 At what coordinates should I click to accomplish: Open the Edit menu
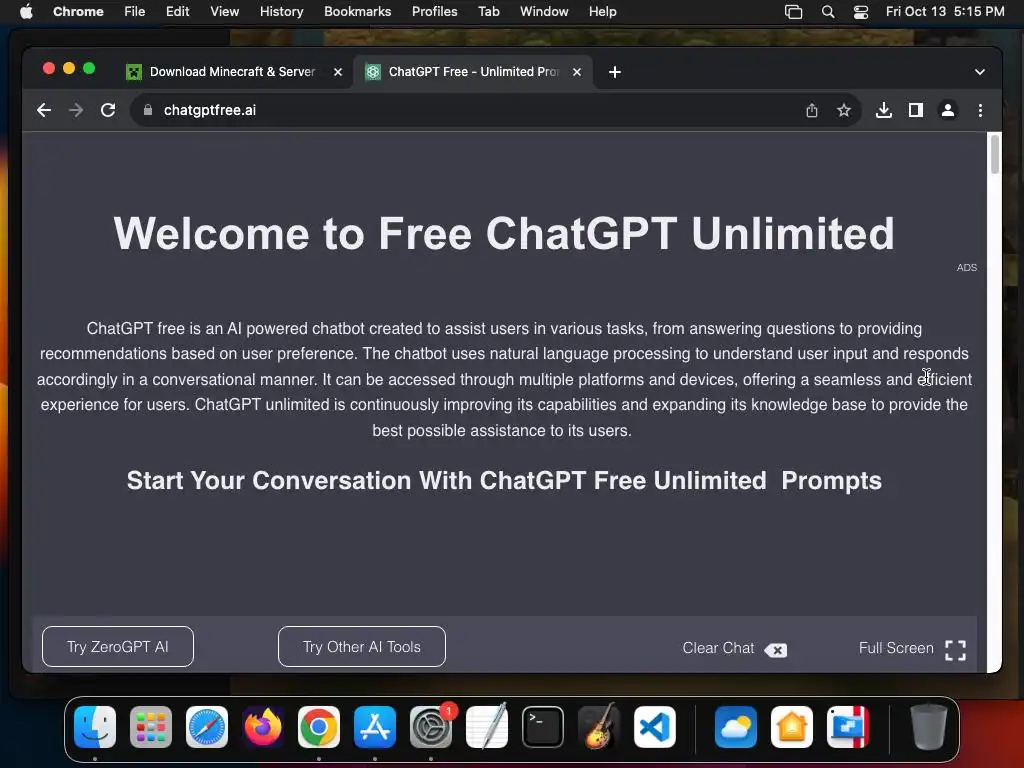pyautogui.click(x=177, y=12)
